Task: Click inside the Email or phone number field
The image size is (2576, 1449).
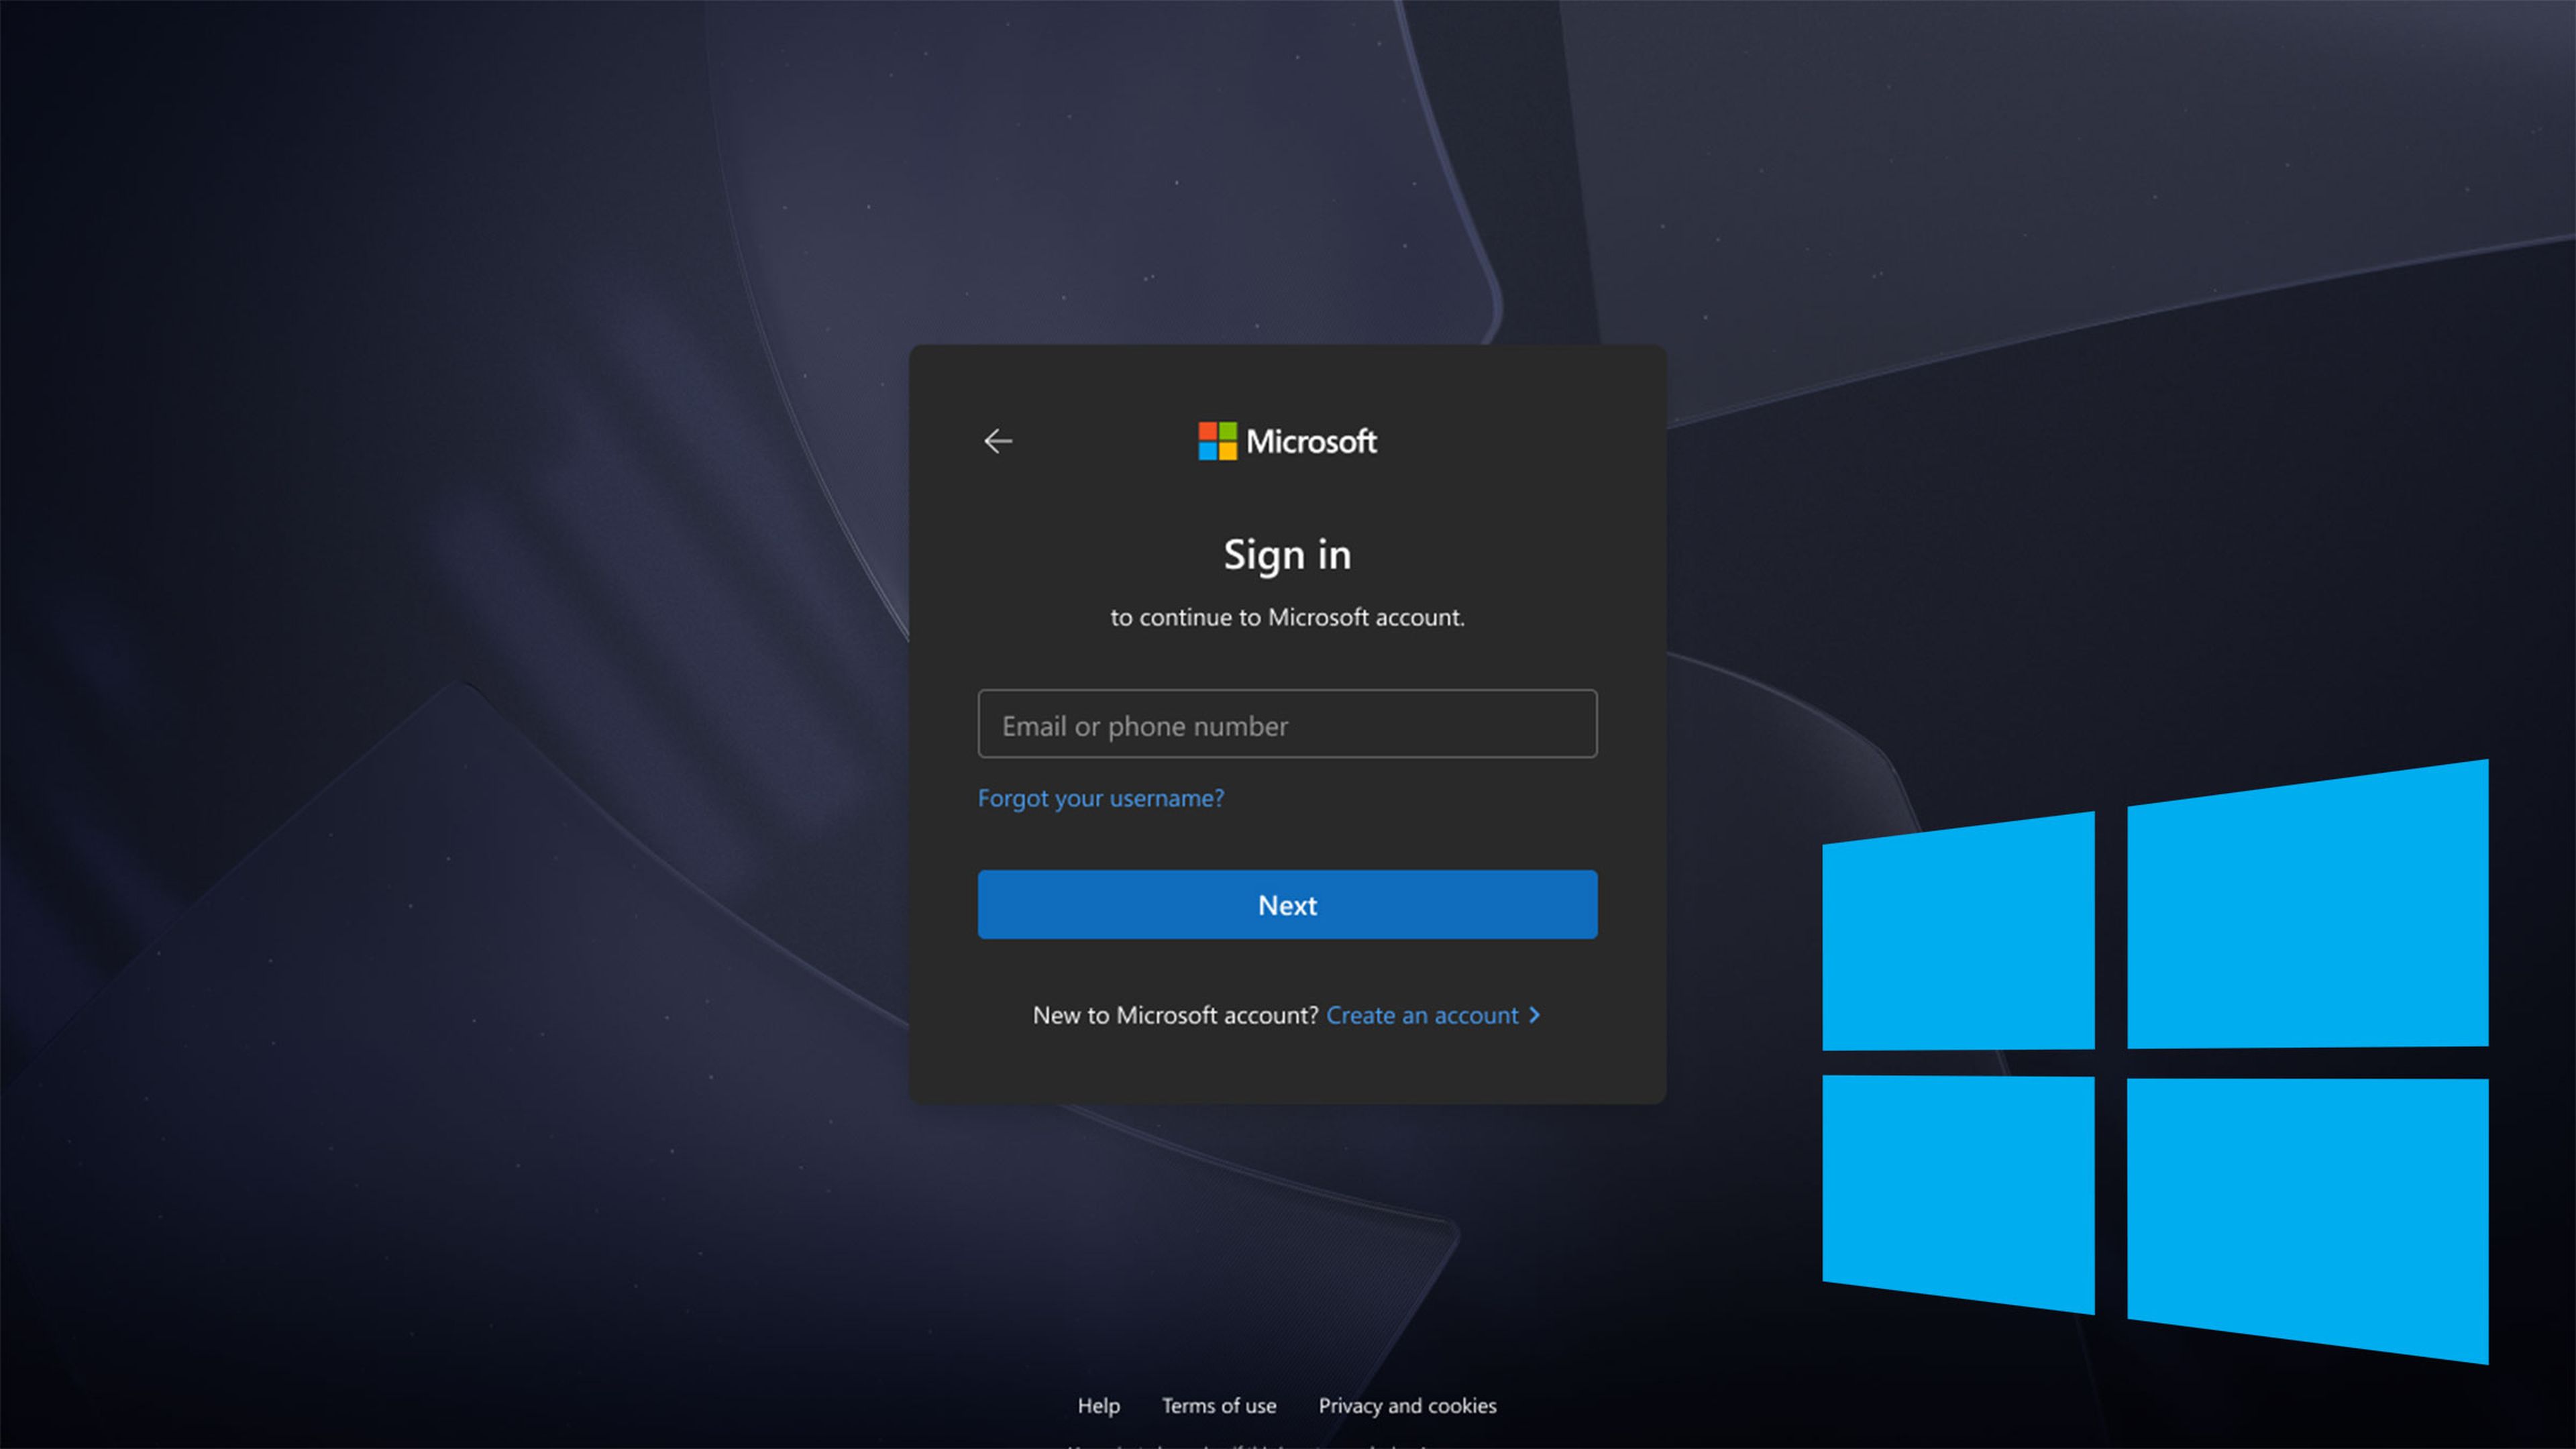Action: (x=1287, y=725)
